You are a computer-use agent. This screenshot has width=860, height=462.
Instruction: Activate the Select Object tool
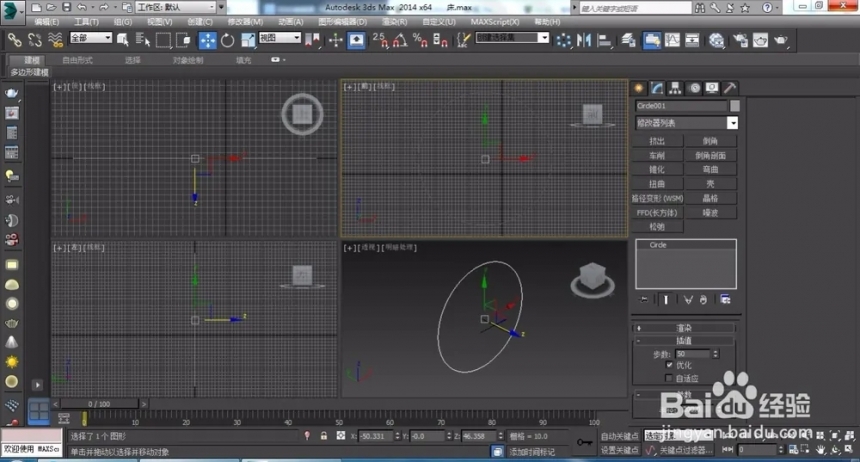point(122,40)
